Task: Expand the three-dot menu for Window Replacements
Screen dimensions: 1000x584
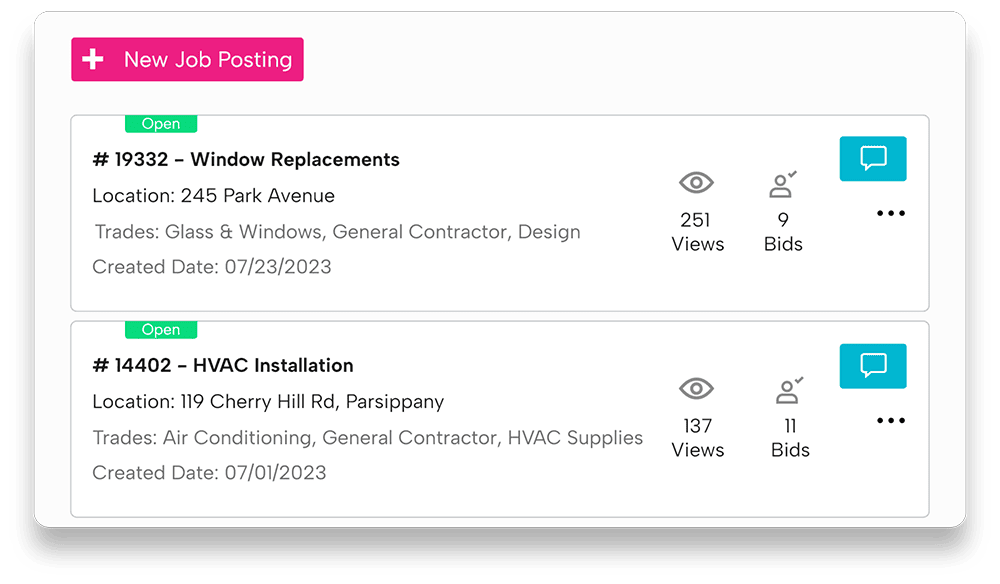Action: click(x=890, y=214)
